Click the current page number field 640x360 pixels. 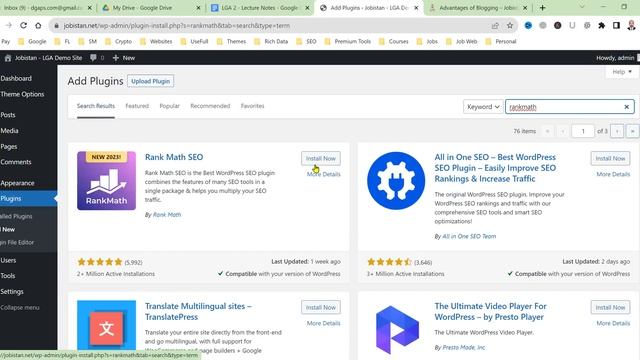pos(583,131)
